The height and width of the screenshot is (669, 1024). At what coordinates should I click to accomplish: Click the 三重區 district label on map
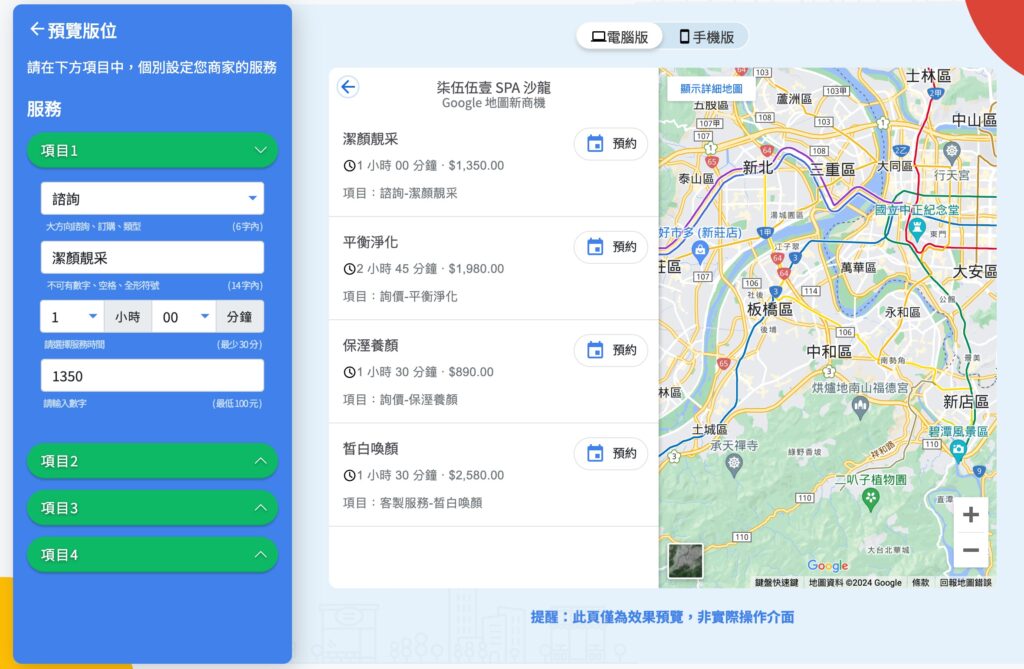point(833,169)
